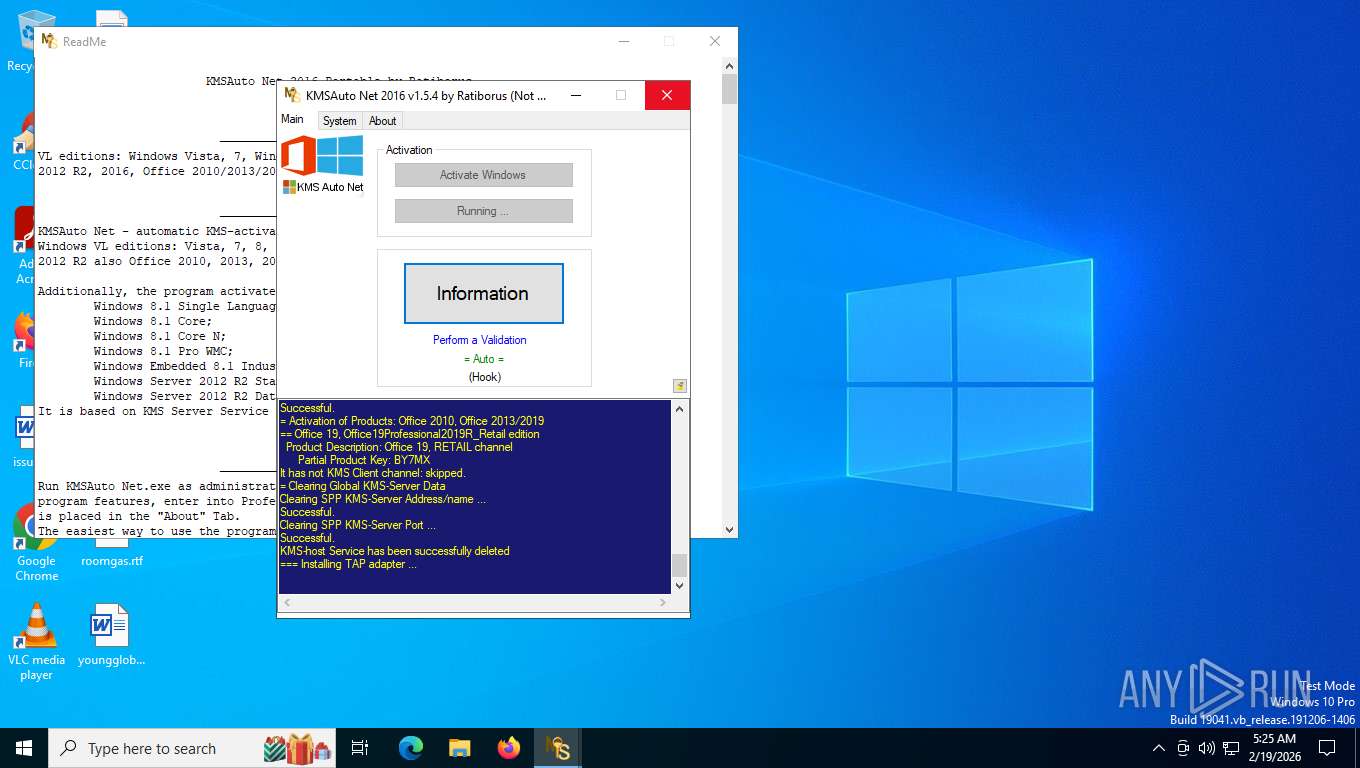Minimize the KMSAuto Net window

pyautogui.click(x=576, y=95)
